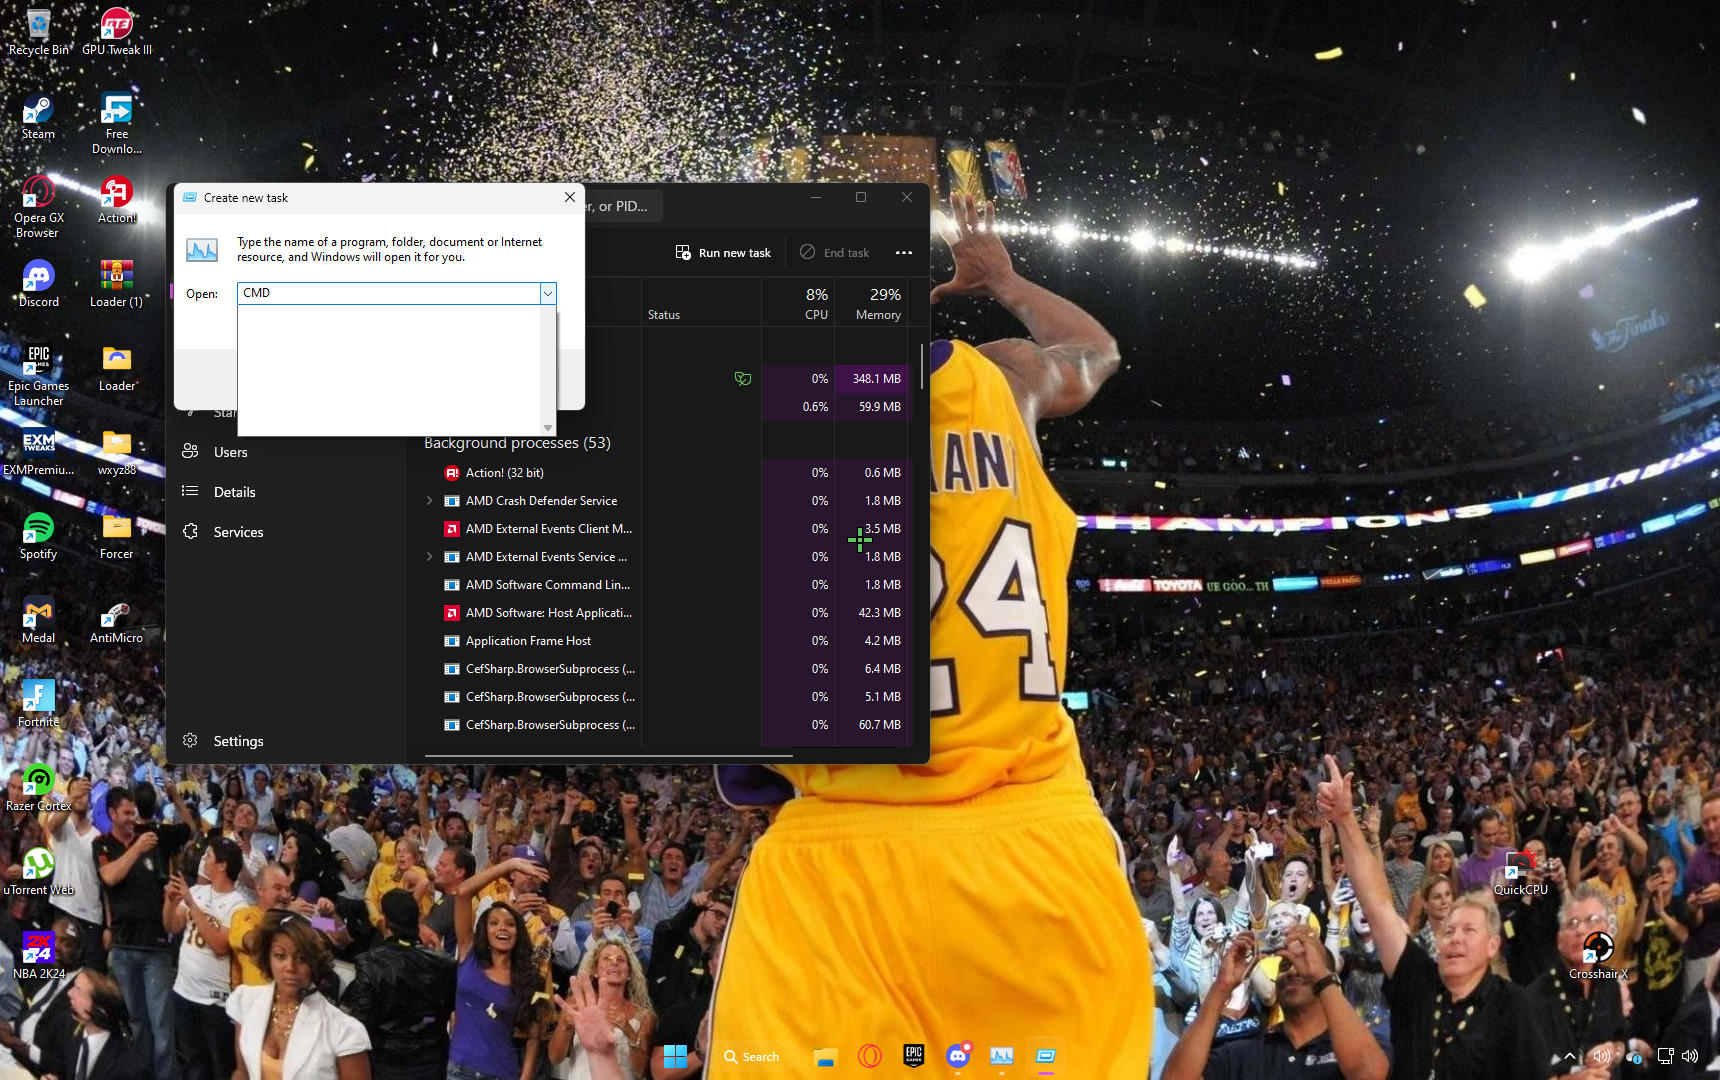Expand AMD External Events Service row
The width and height of the screenshot is (1720, 1080).
(430, 557)
